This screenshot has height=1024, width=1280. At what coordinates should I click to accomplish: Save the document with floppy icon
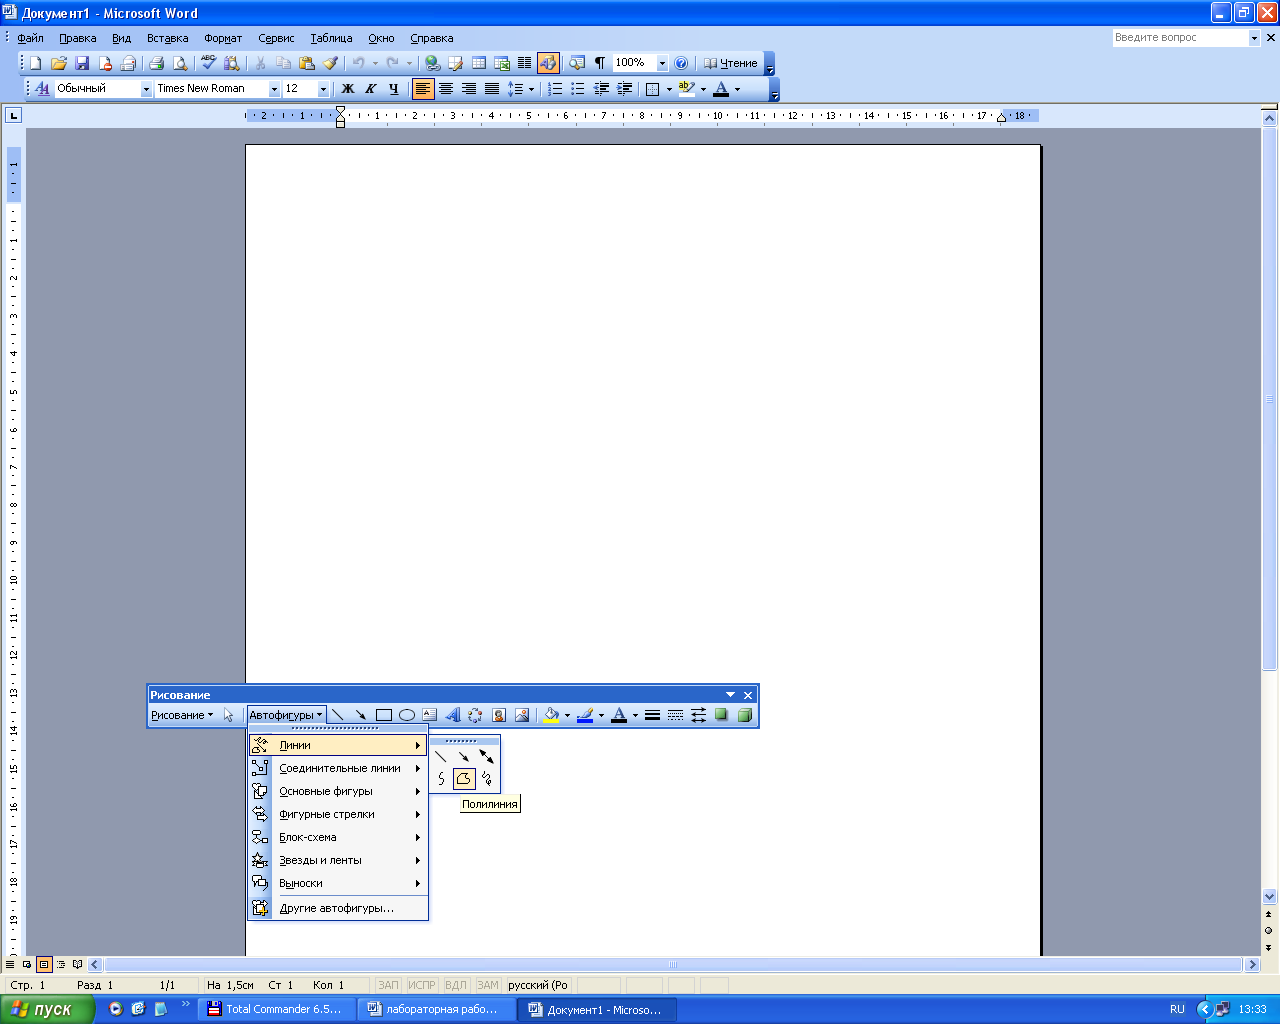coord(82,63)
